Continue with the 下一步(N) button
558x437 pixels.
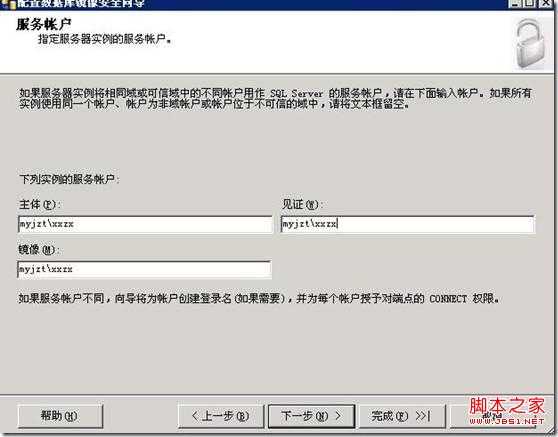(x=311, y=416)
